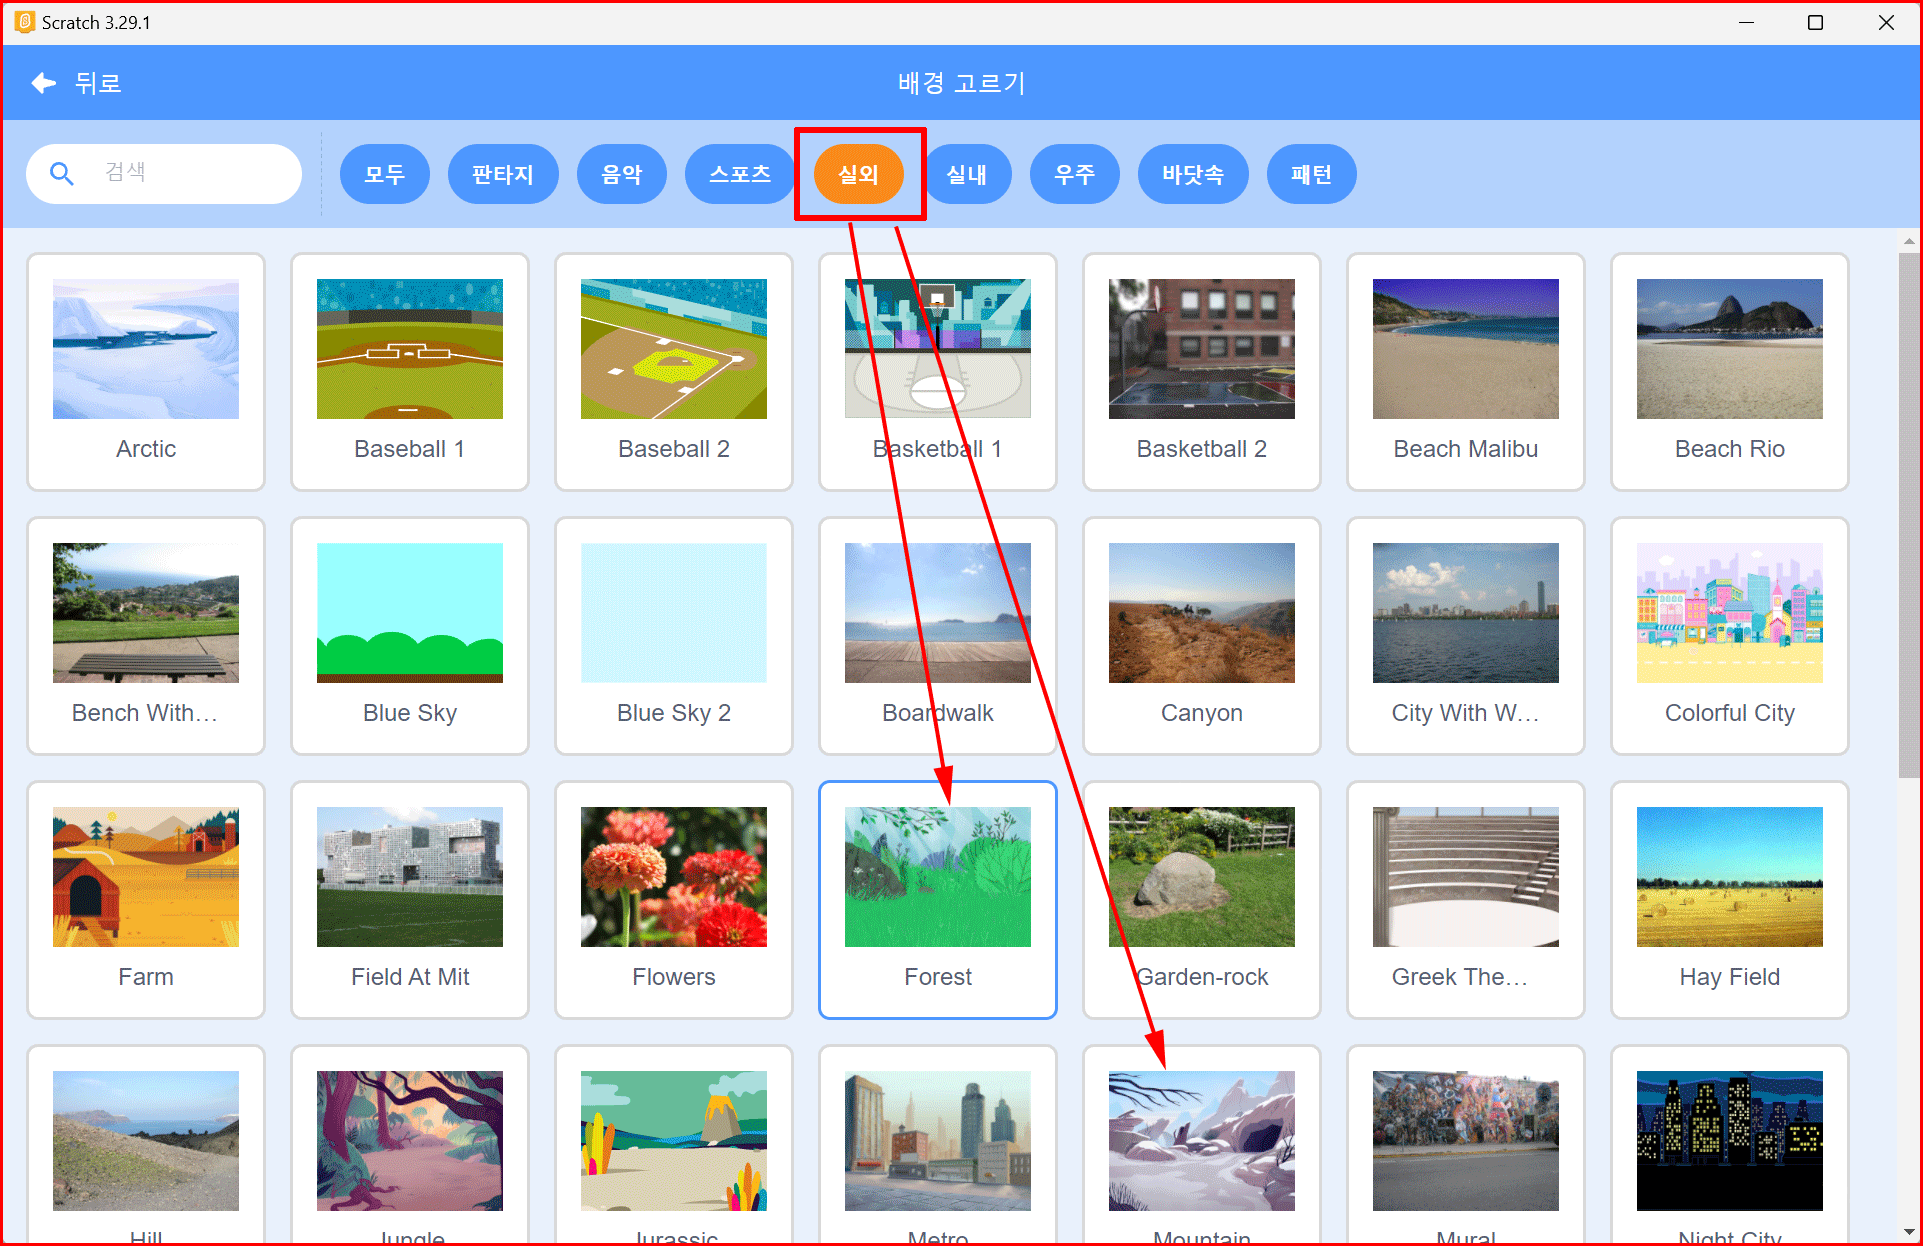
Task: Click the 뒤로 back label
Action: 98,83
